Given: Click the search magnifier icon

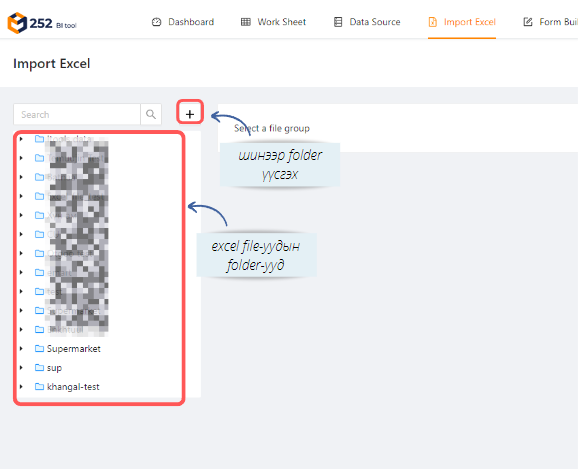Looking at the screenshot, I should tap(151, 114).
